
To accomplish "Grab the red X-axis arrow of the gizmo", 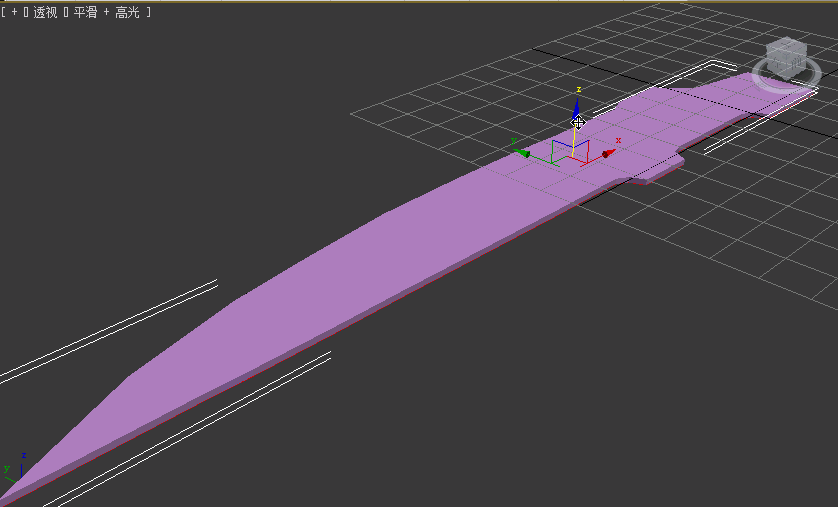I will (609, 153).
